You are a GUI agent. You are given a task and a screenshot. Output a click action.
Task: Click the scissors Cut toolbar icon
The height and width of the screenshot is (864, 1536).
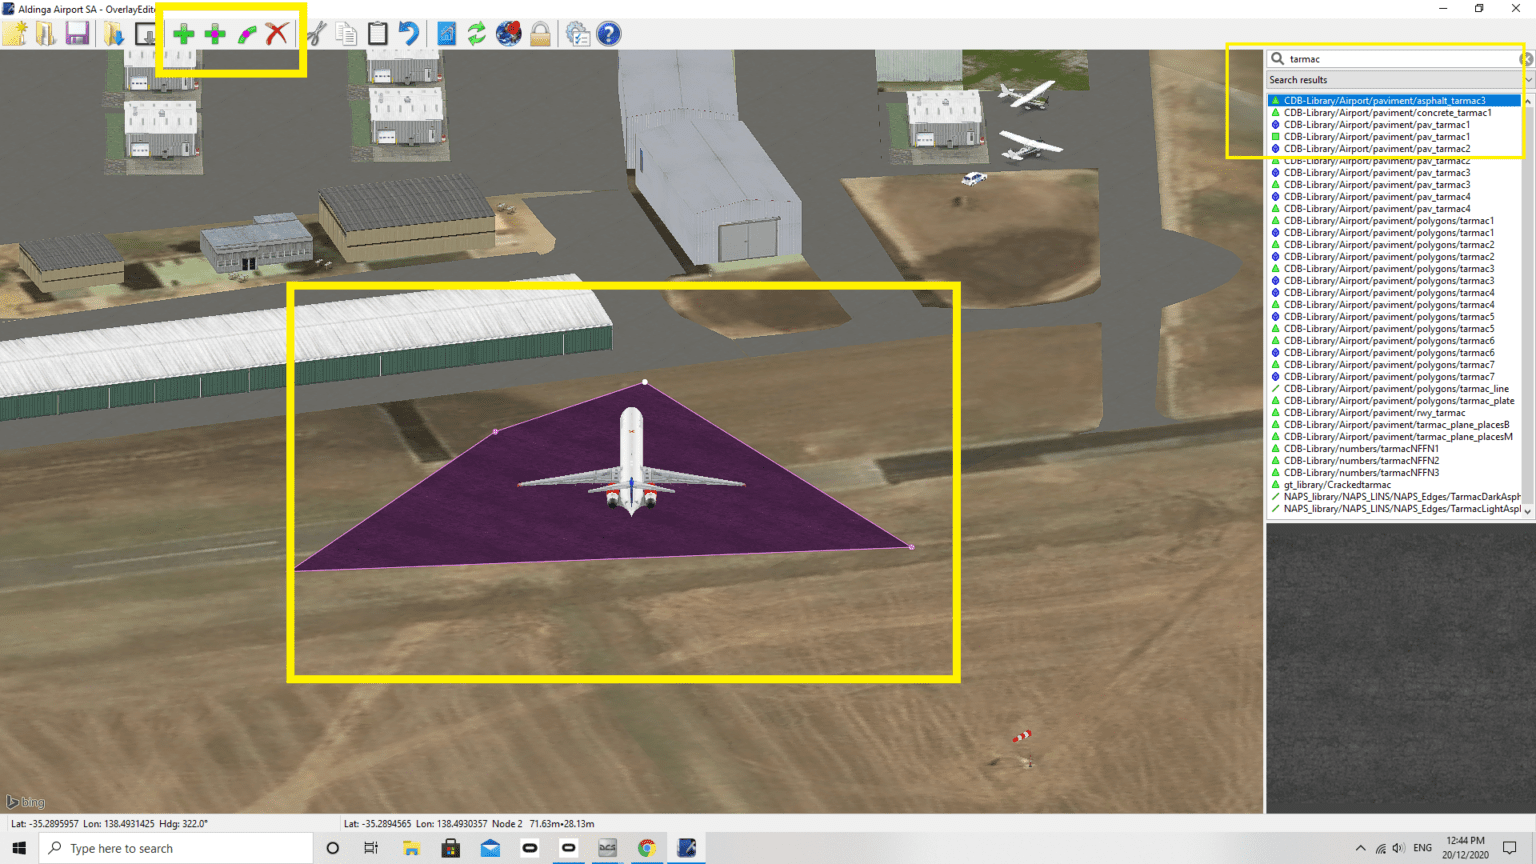315,33
